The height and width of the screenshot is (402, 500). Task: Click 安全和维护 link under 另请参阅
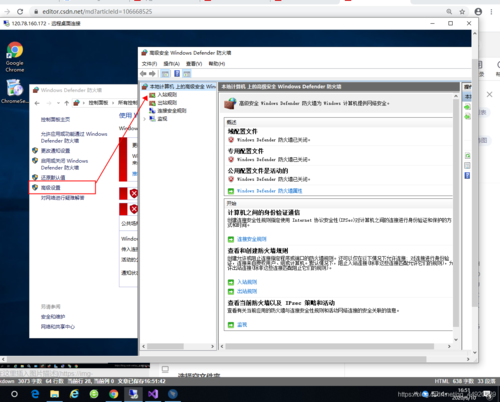click(53, 317)
